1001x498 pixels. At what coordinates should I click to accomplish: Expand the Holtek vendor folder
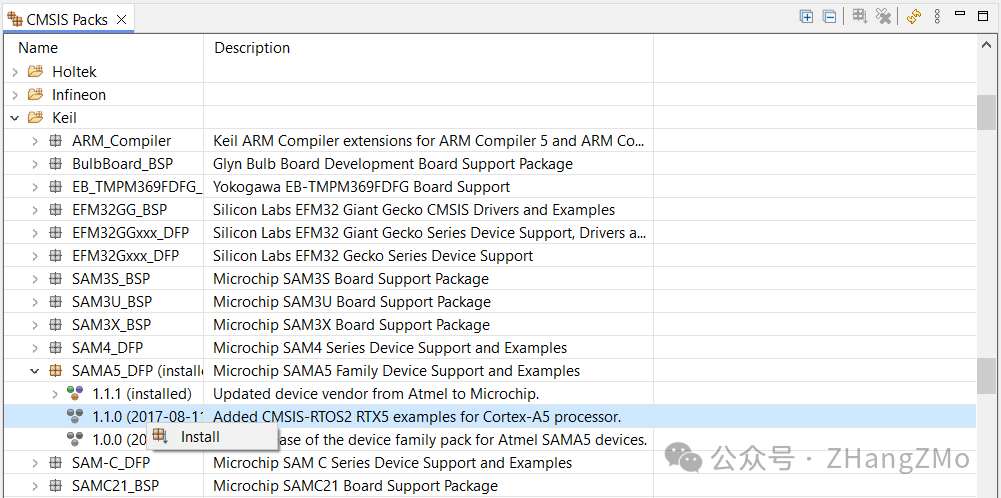pyautogui.click(x=15, y=72)
